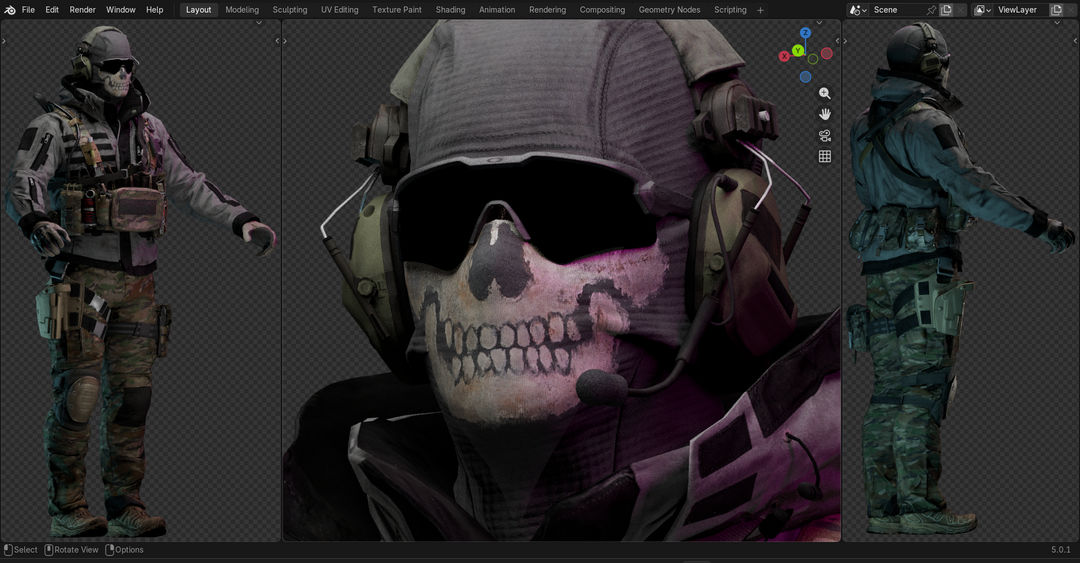Switch to the Animation workspace tab

(x=497, y=10)
